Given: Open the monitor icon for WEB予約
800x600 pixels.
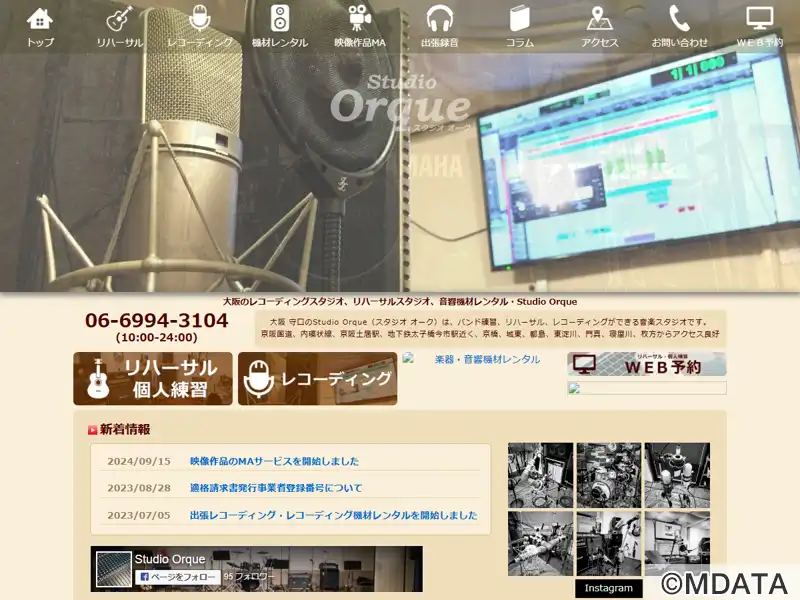Looking at the screenshot, I should (x=760, y=18).
